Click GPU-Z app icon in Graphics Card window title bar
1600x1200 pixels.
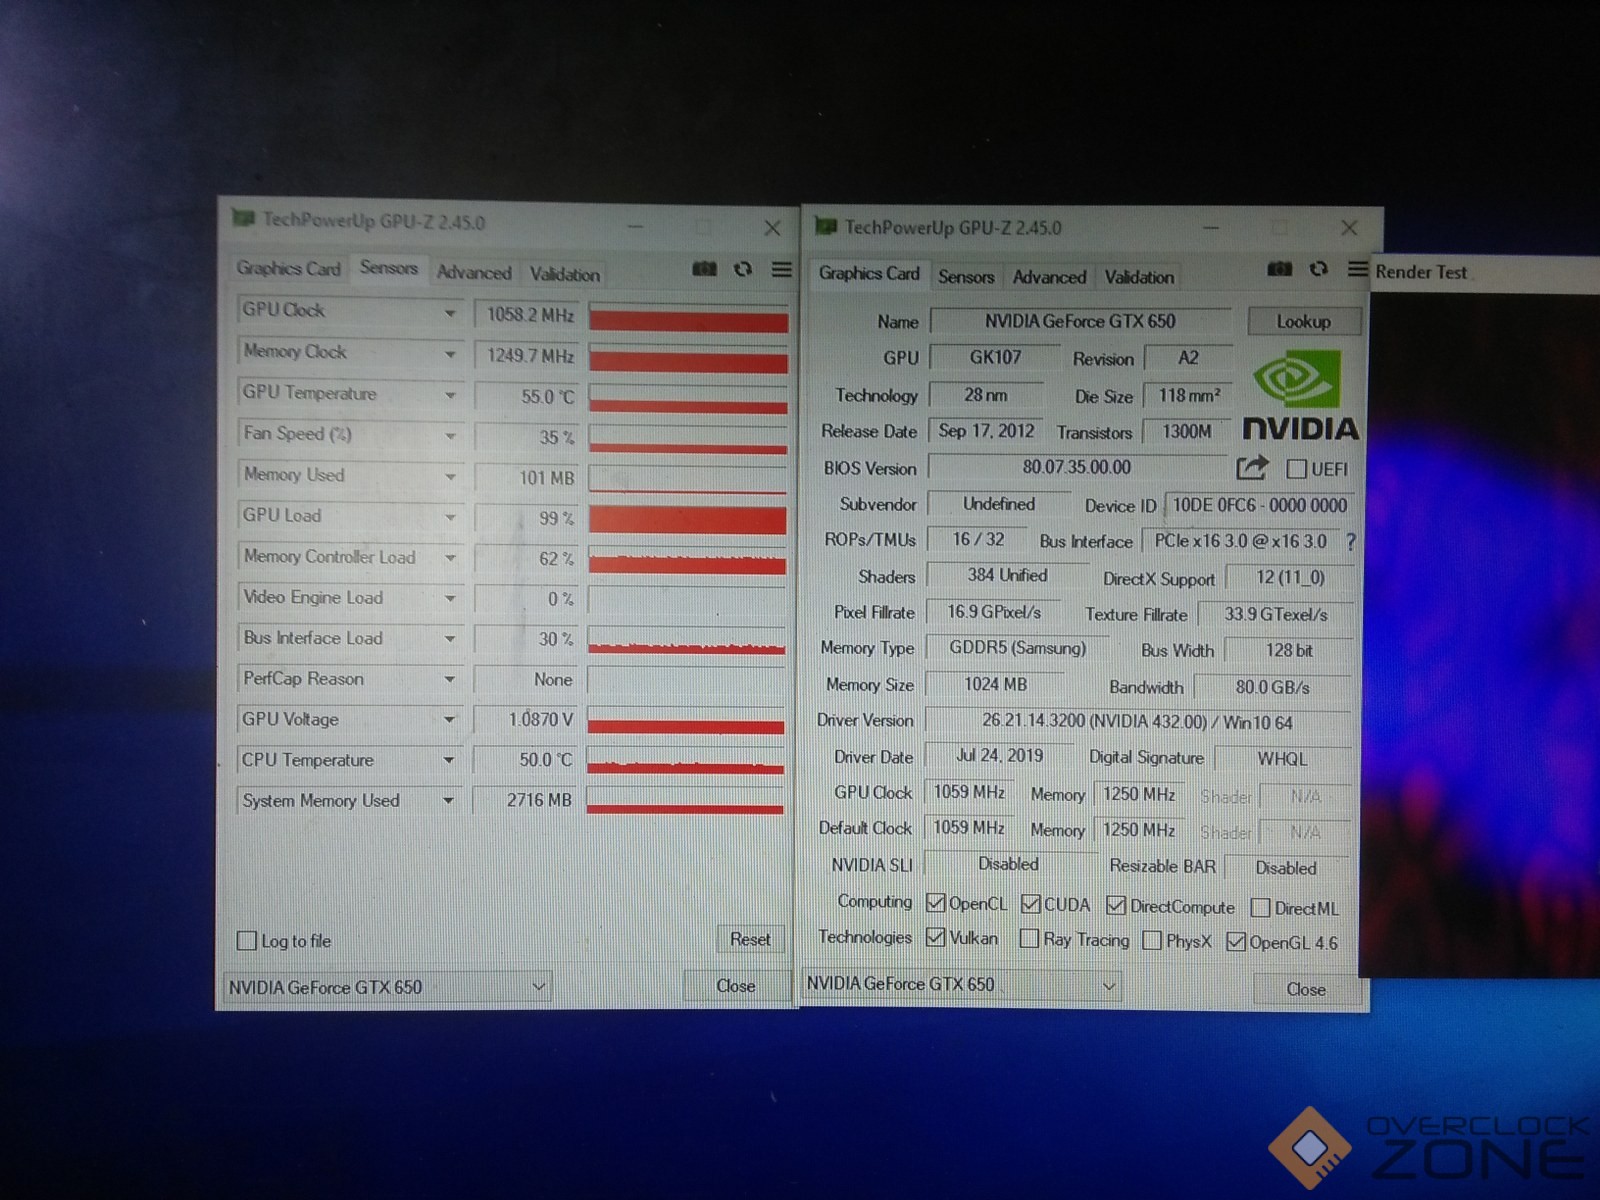pyautogui.click(x=825, y=226)
